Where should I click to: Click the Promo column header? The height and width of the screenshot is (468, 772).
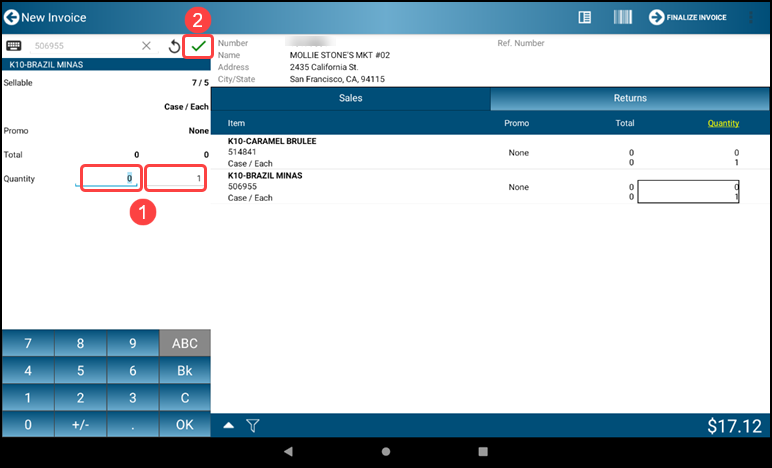pos(516,123)
